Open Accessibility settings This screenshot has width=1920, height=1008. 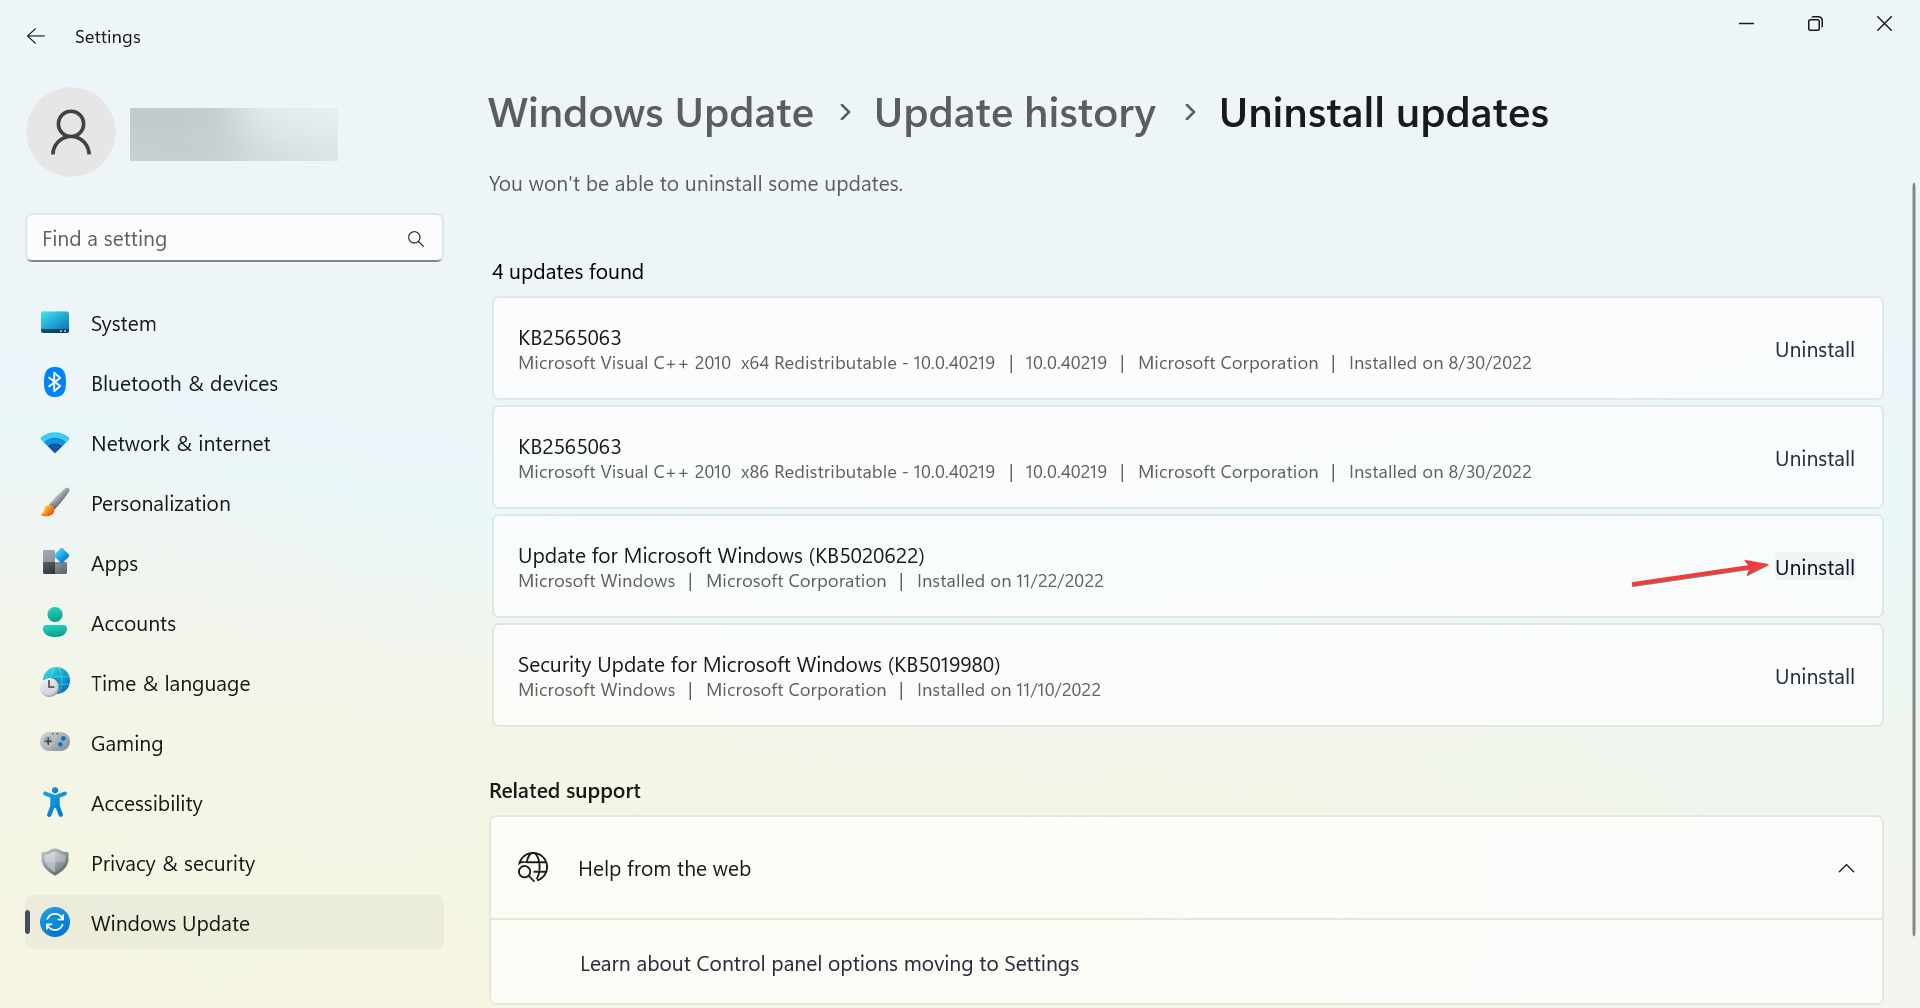pos(234,803)
